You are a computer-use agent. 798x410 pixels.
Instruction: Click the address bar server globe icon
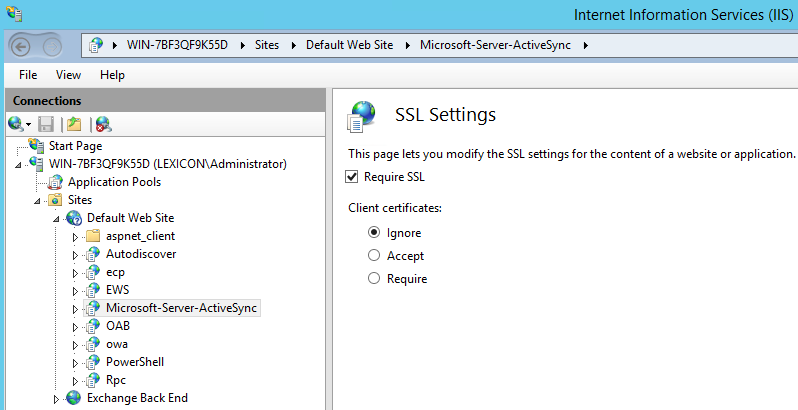click(x=96, y=45)
